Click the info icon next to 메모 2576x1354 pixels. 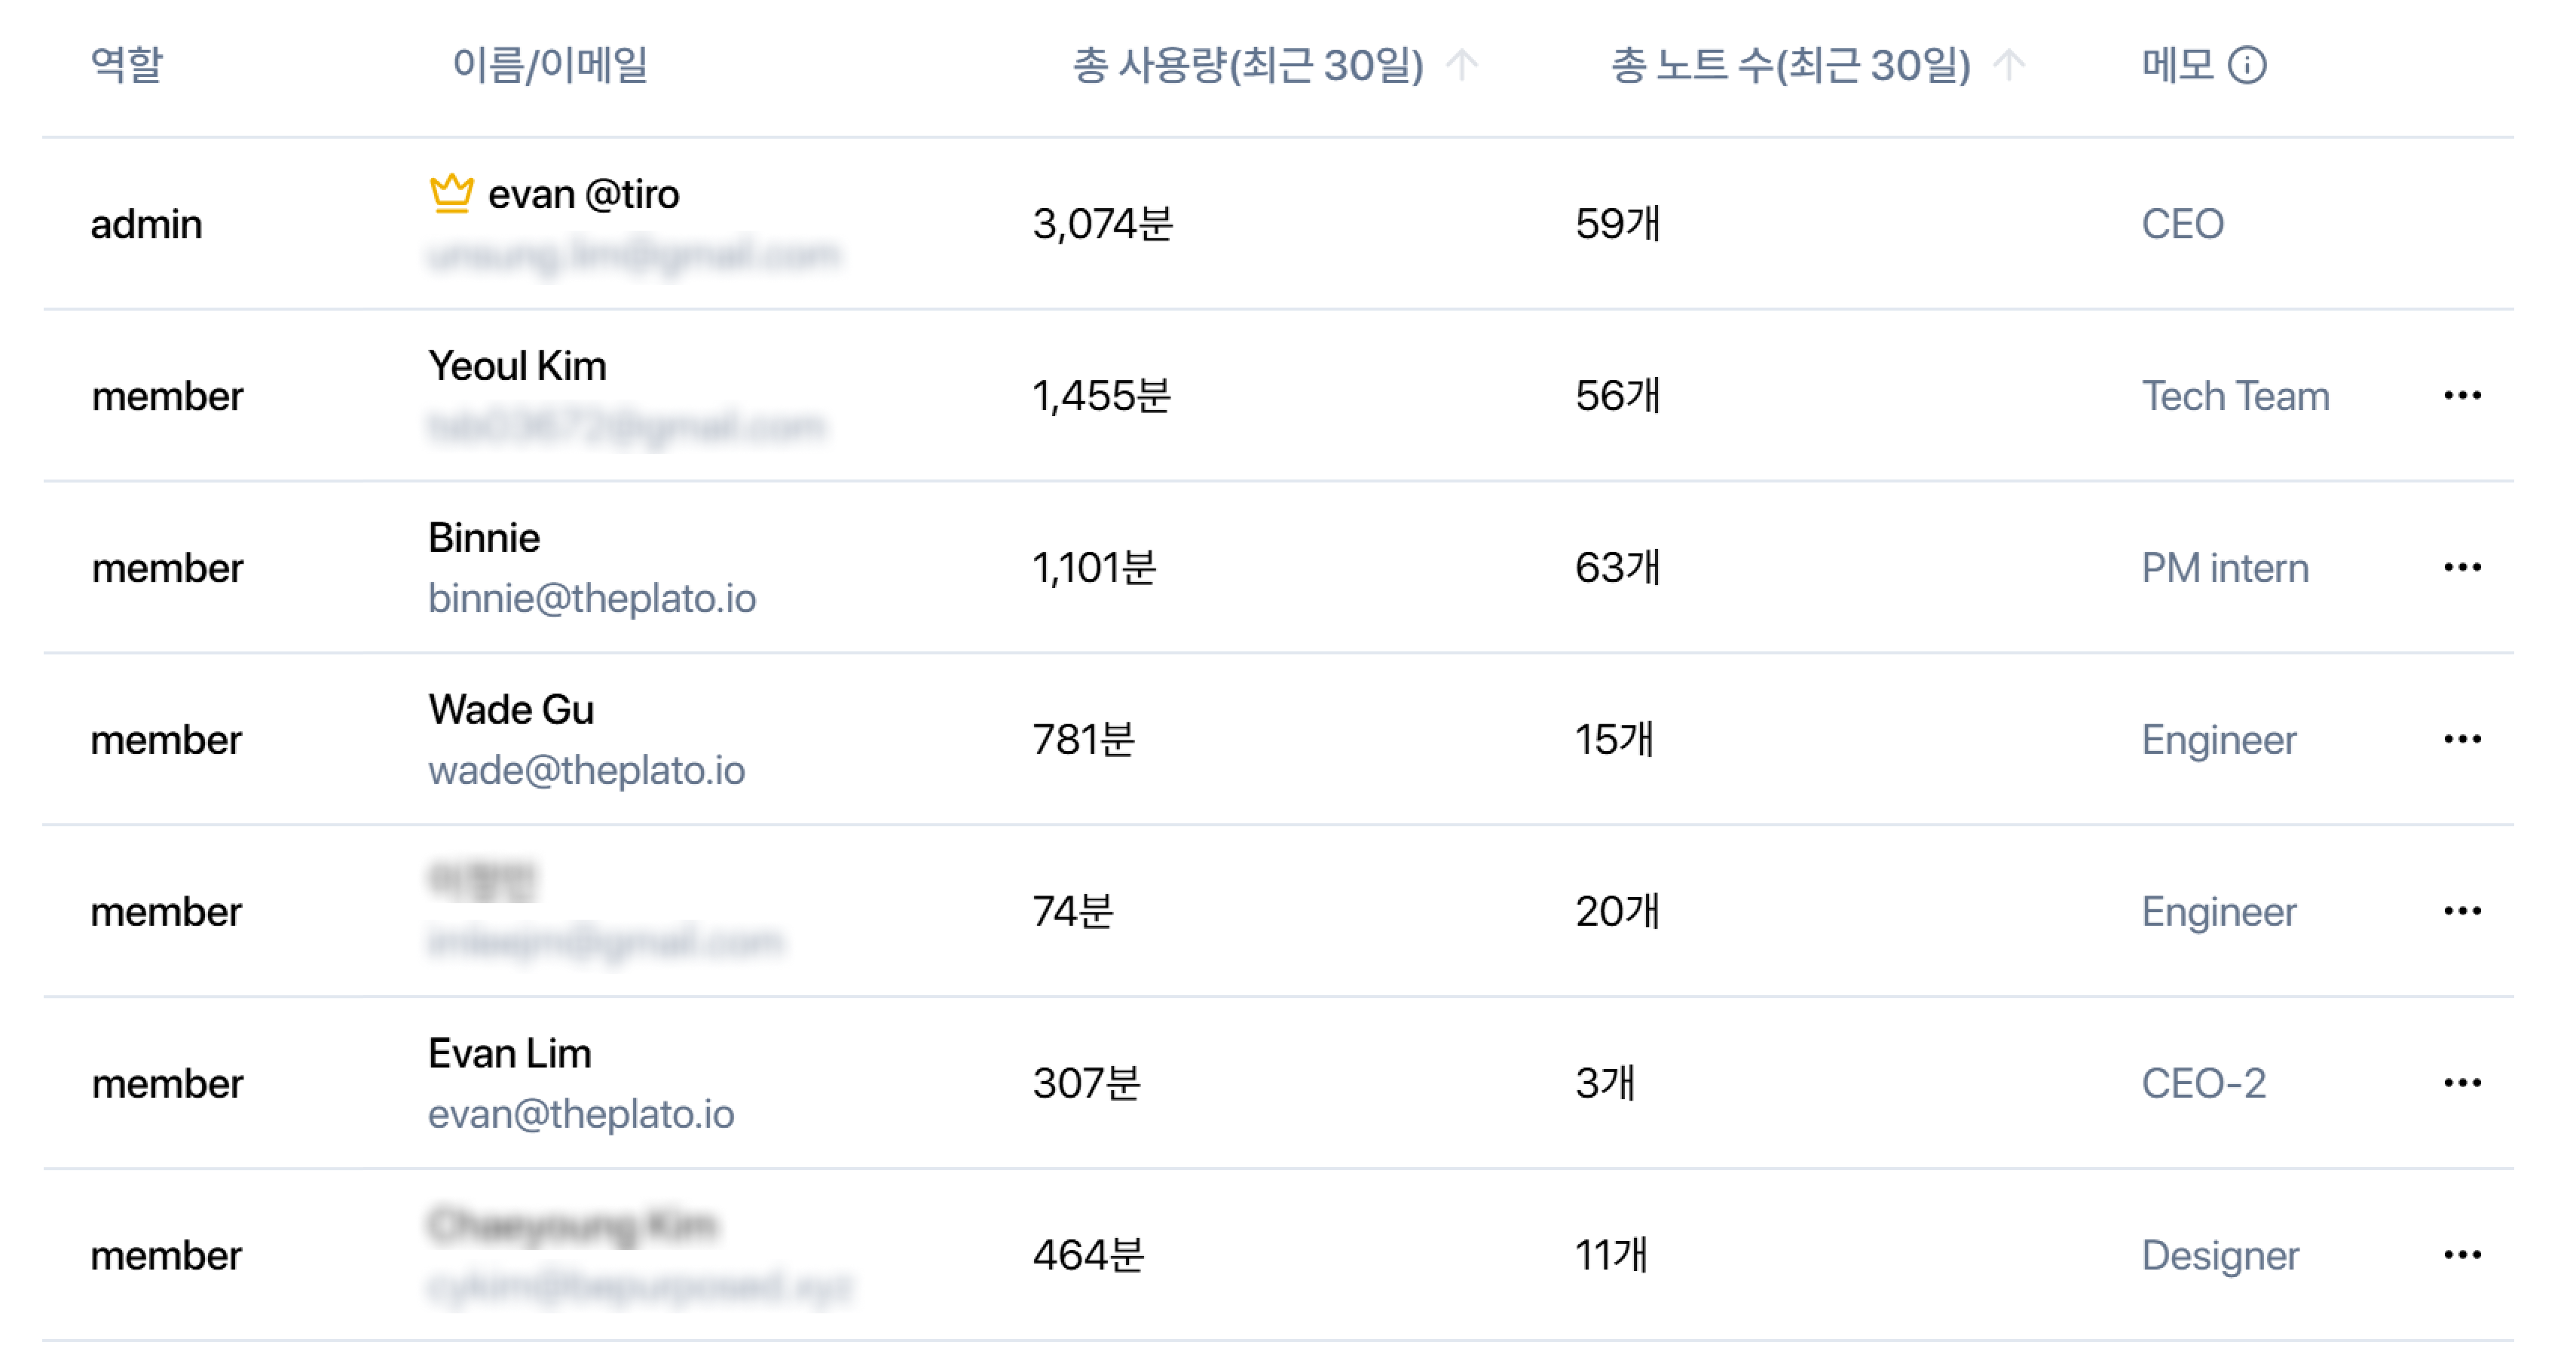point(2246,66)
